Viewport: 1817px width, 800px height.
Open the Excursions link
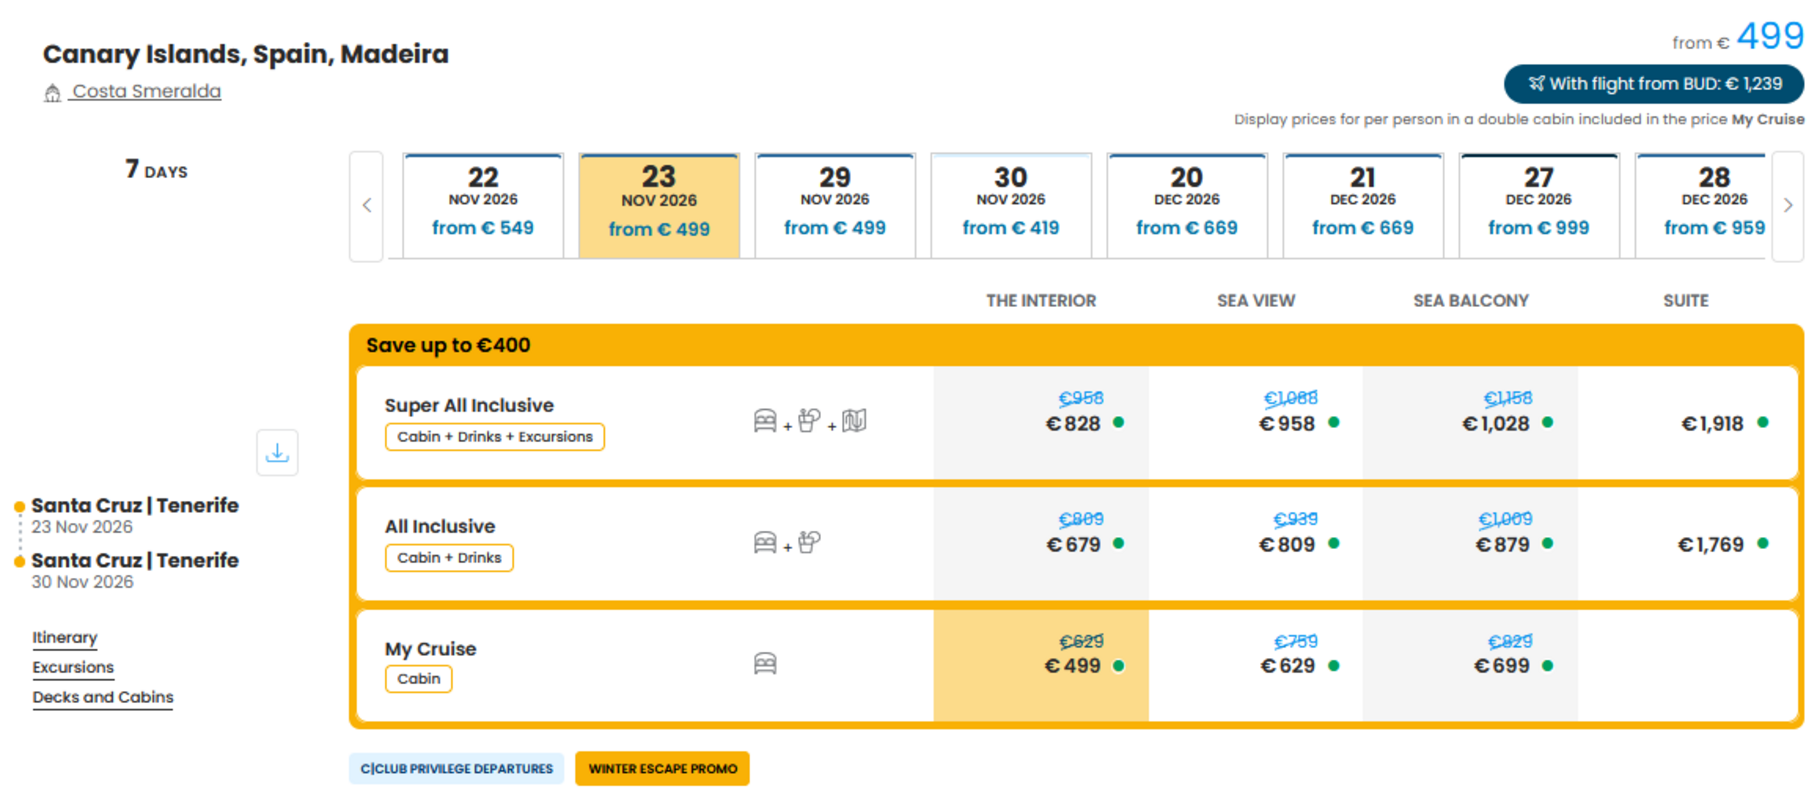point(73,668)
